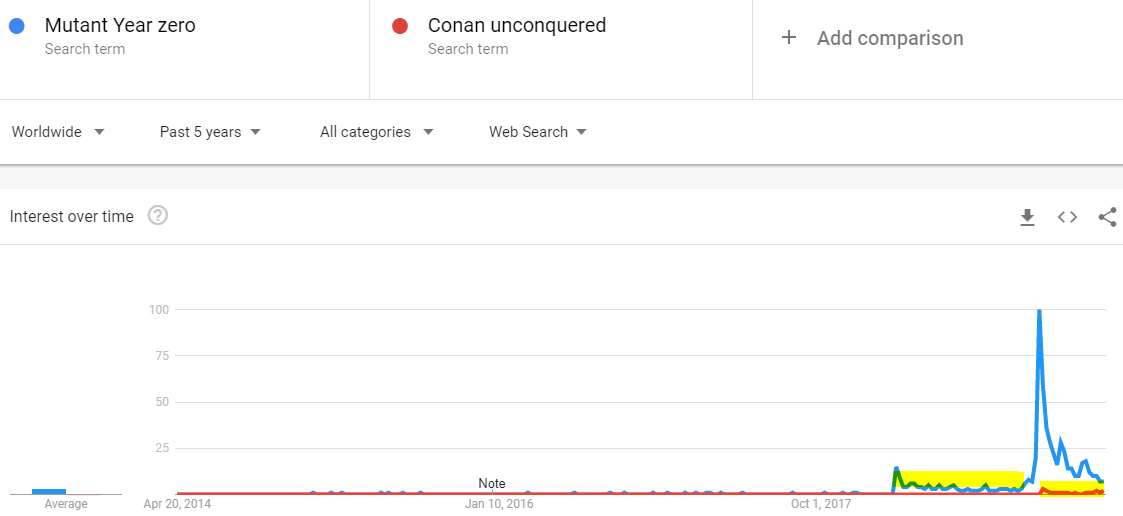Click the red dot for Conan unconquered
Image resolution: width=1123 pixels, height=516 pixels.
point(400,27)
